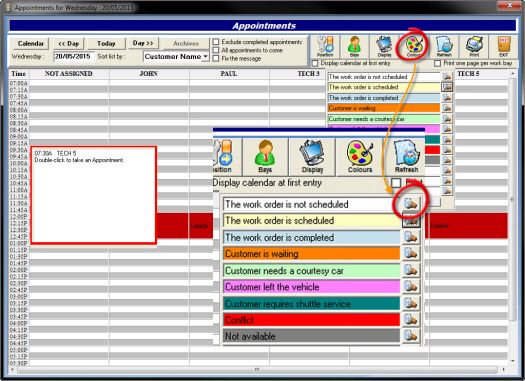
Task: Advance with Day >> button
Action: pyautogui.click(x=143, y=43)
